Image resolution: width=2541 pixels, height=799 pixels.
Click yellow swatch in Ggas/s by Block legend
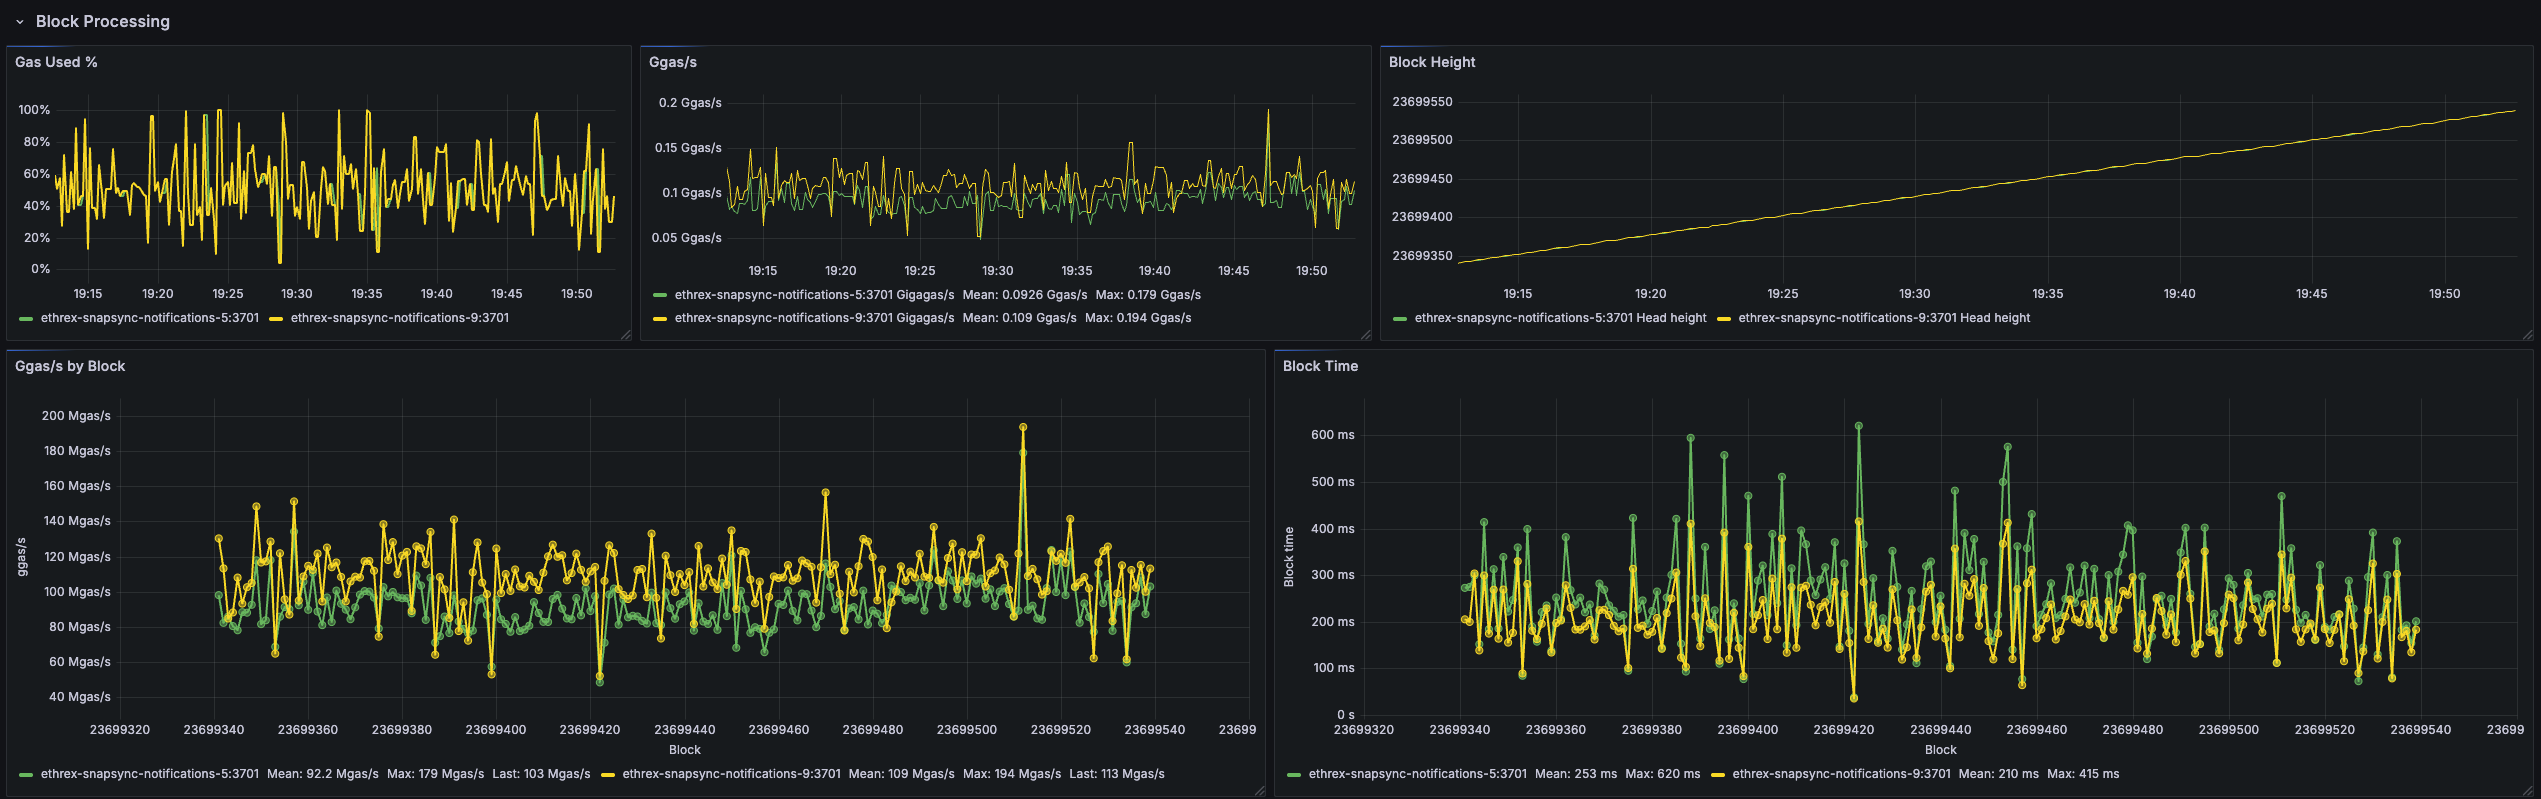[608, 775]
